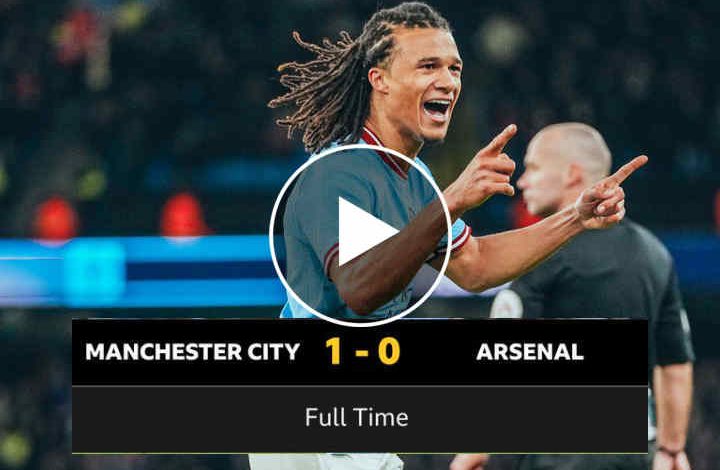This screenshot has width=720, height=470.
Task: Click the Full Time status label
Action: click(x=357, y=418)
